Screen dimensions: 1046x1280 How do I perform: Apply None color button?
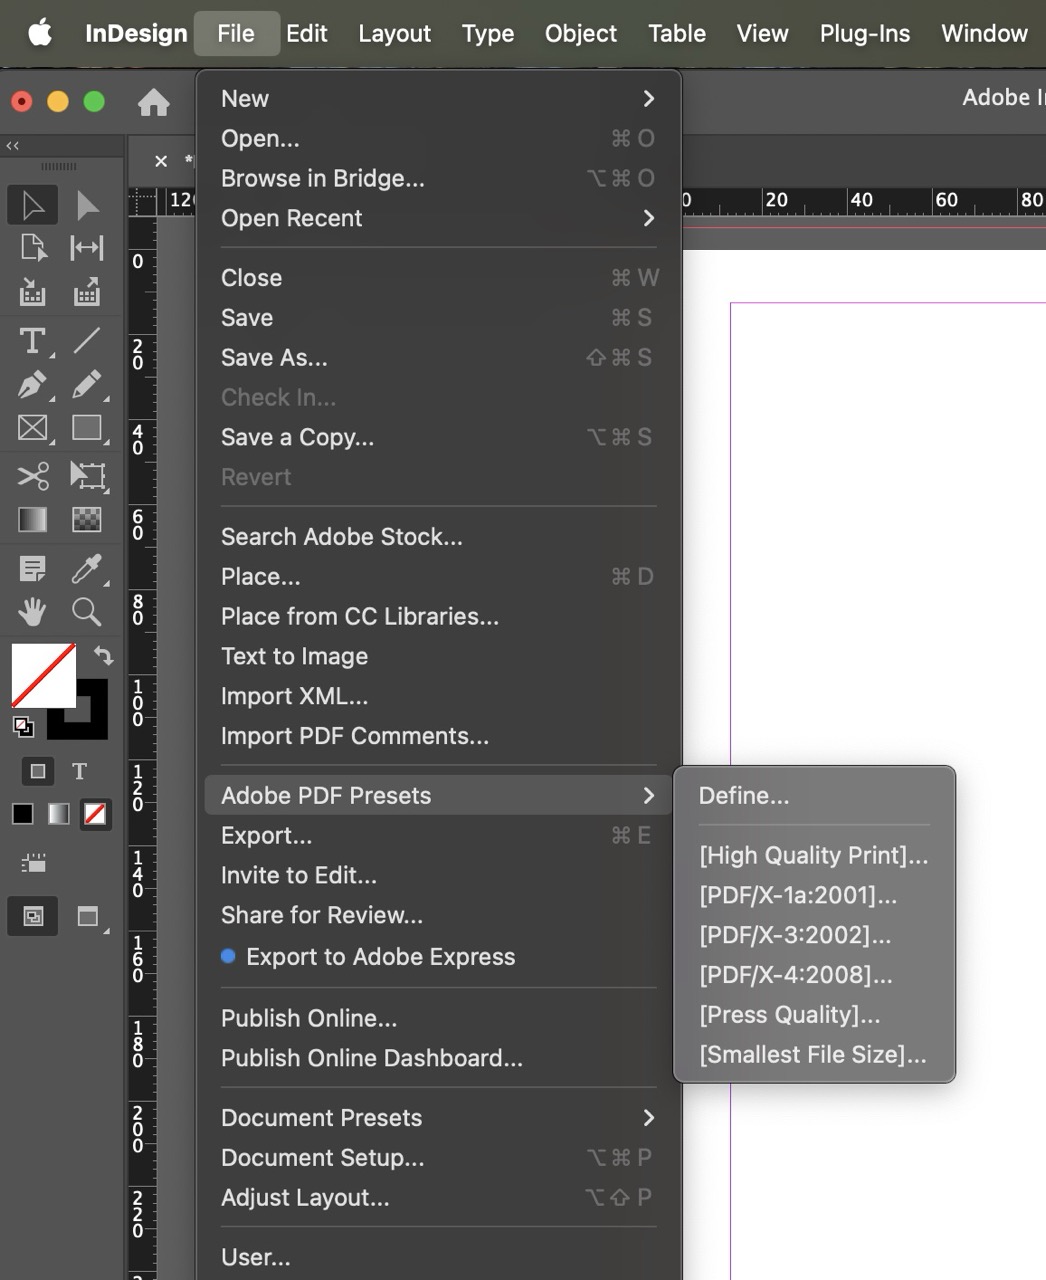click(x=95, y=814)
